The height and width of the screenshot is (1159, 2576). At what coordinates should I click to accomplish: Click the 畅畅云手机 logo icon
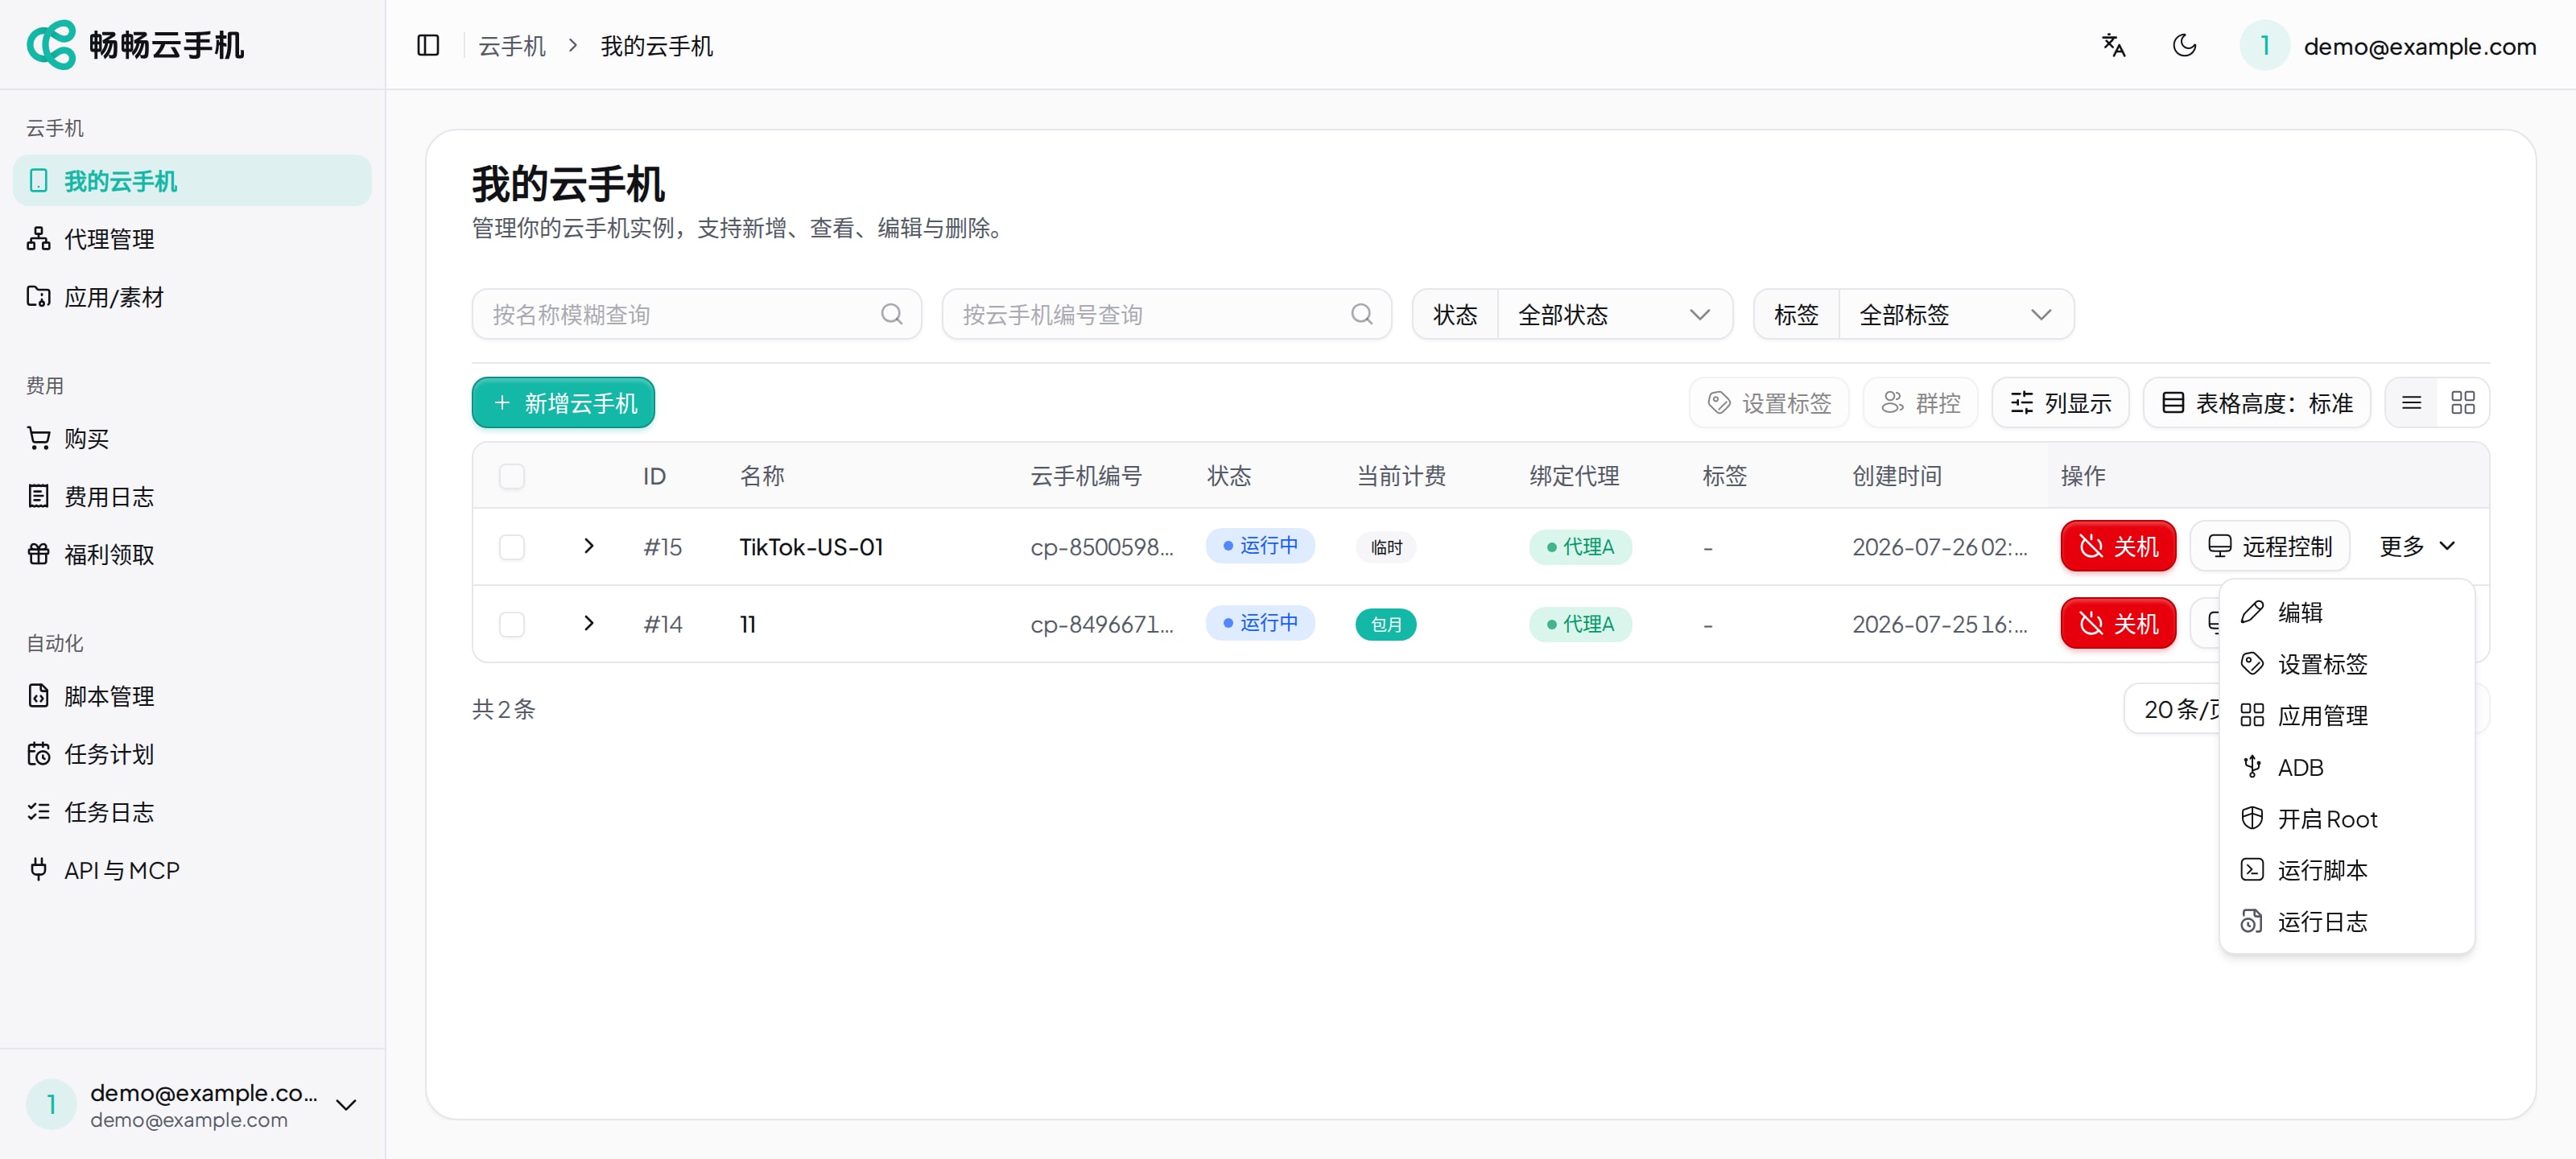(x=51, y=45)
